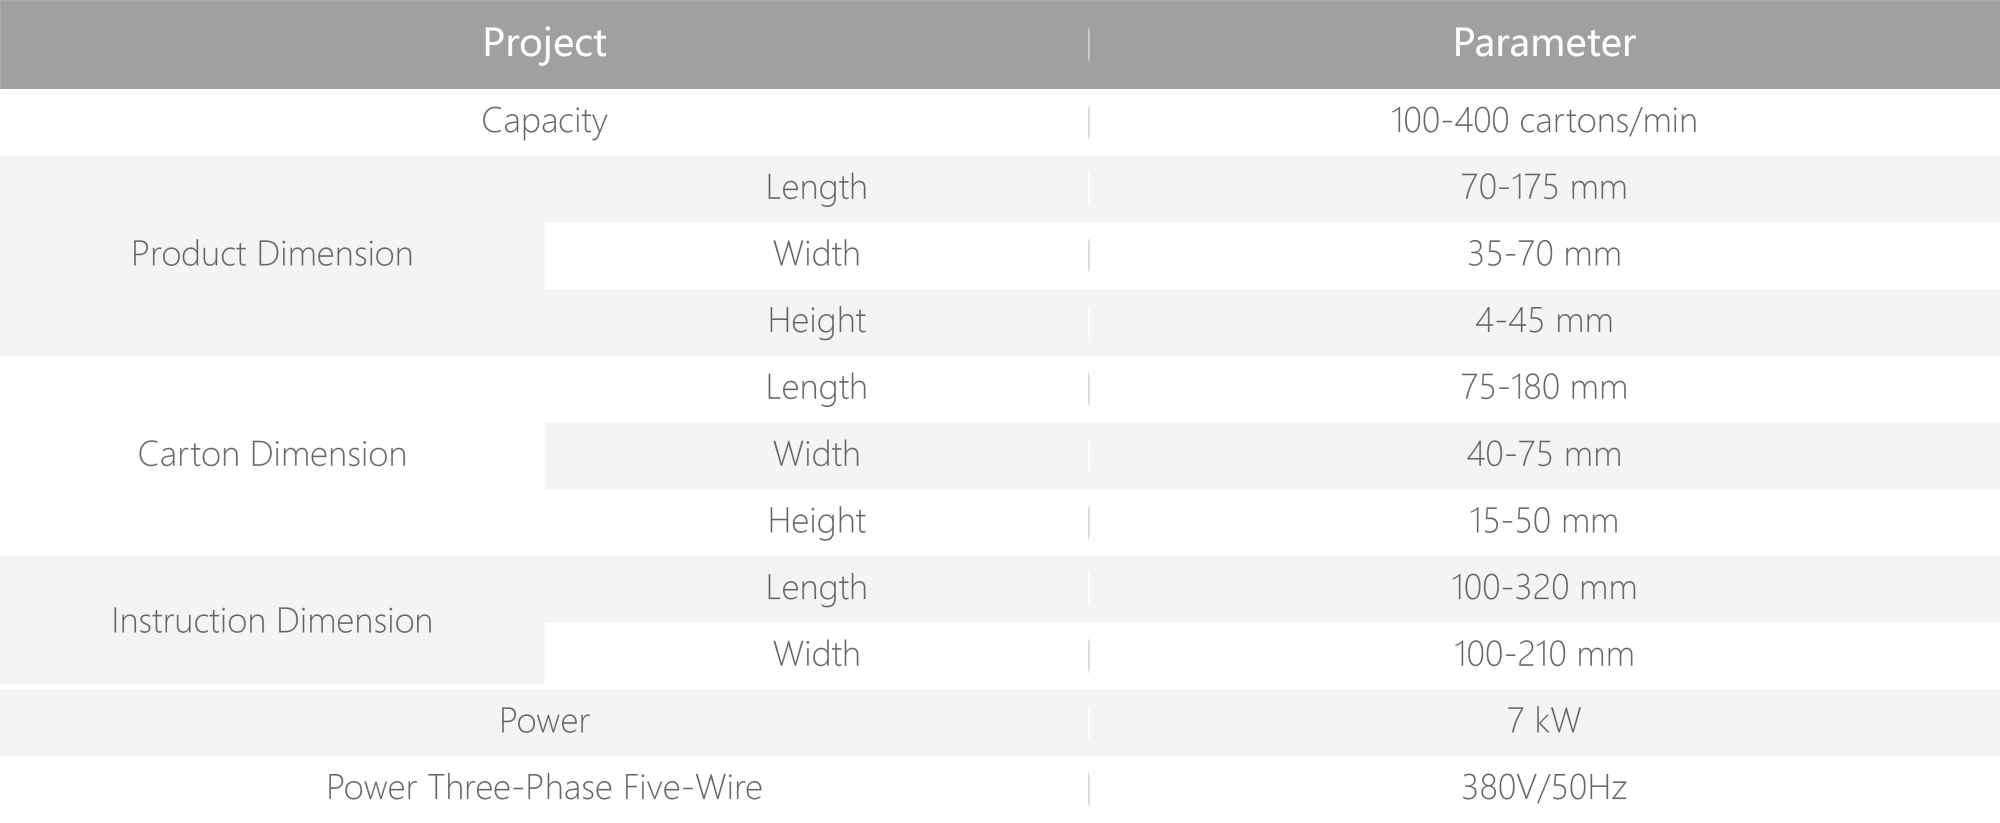Select the 100-210 mm width value

[x=1544, y=655]
